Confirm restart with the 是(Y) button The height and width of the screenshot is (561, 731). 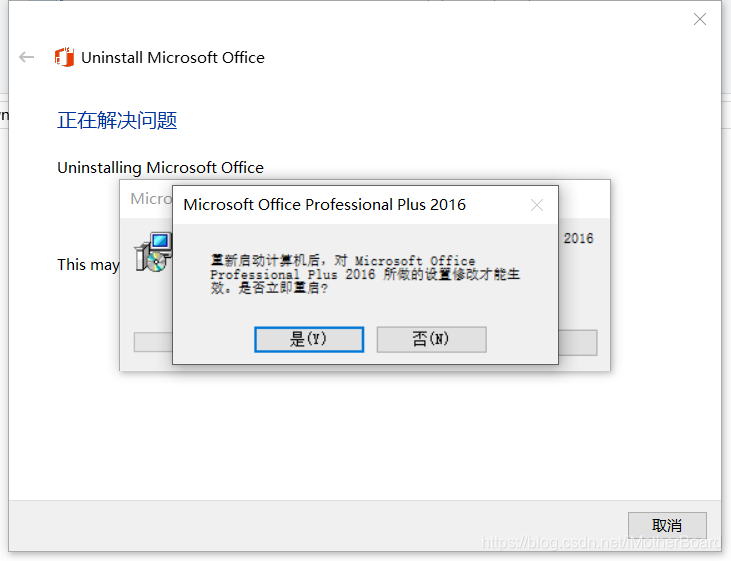(309, 339)
